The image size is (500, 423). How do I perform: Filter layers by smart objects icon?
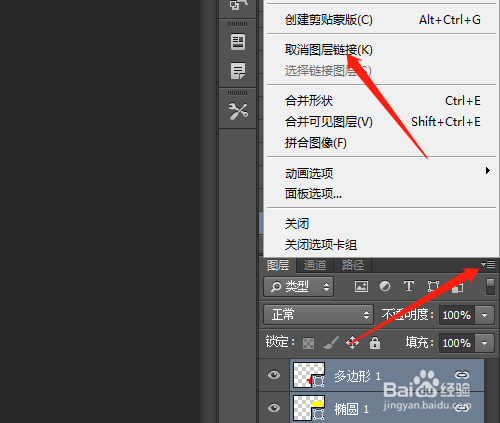click(457, 287)
